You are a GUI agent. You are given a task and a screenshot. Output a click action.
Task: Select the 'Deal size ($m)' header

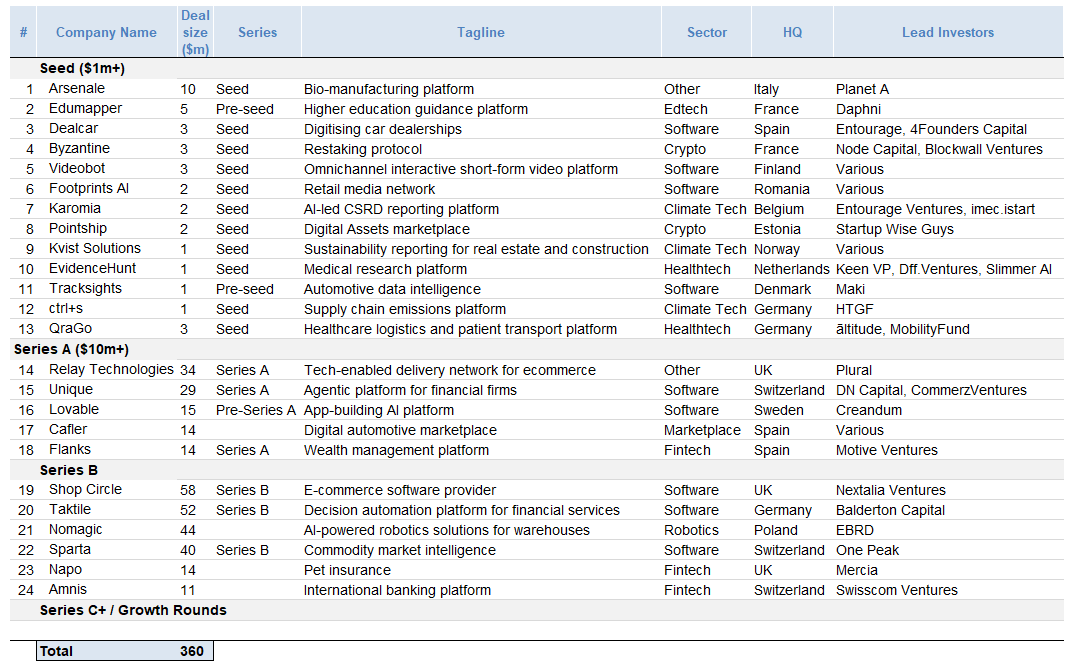pos(195,32)
